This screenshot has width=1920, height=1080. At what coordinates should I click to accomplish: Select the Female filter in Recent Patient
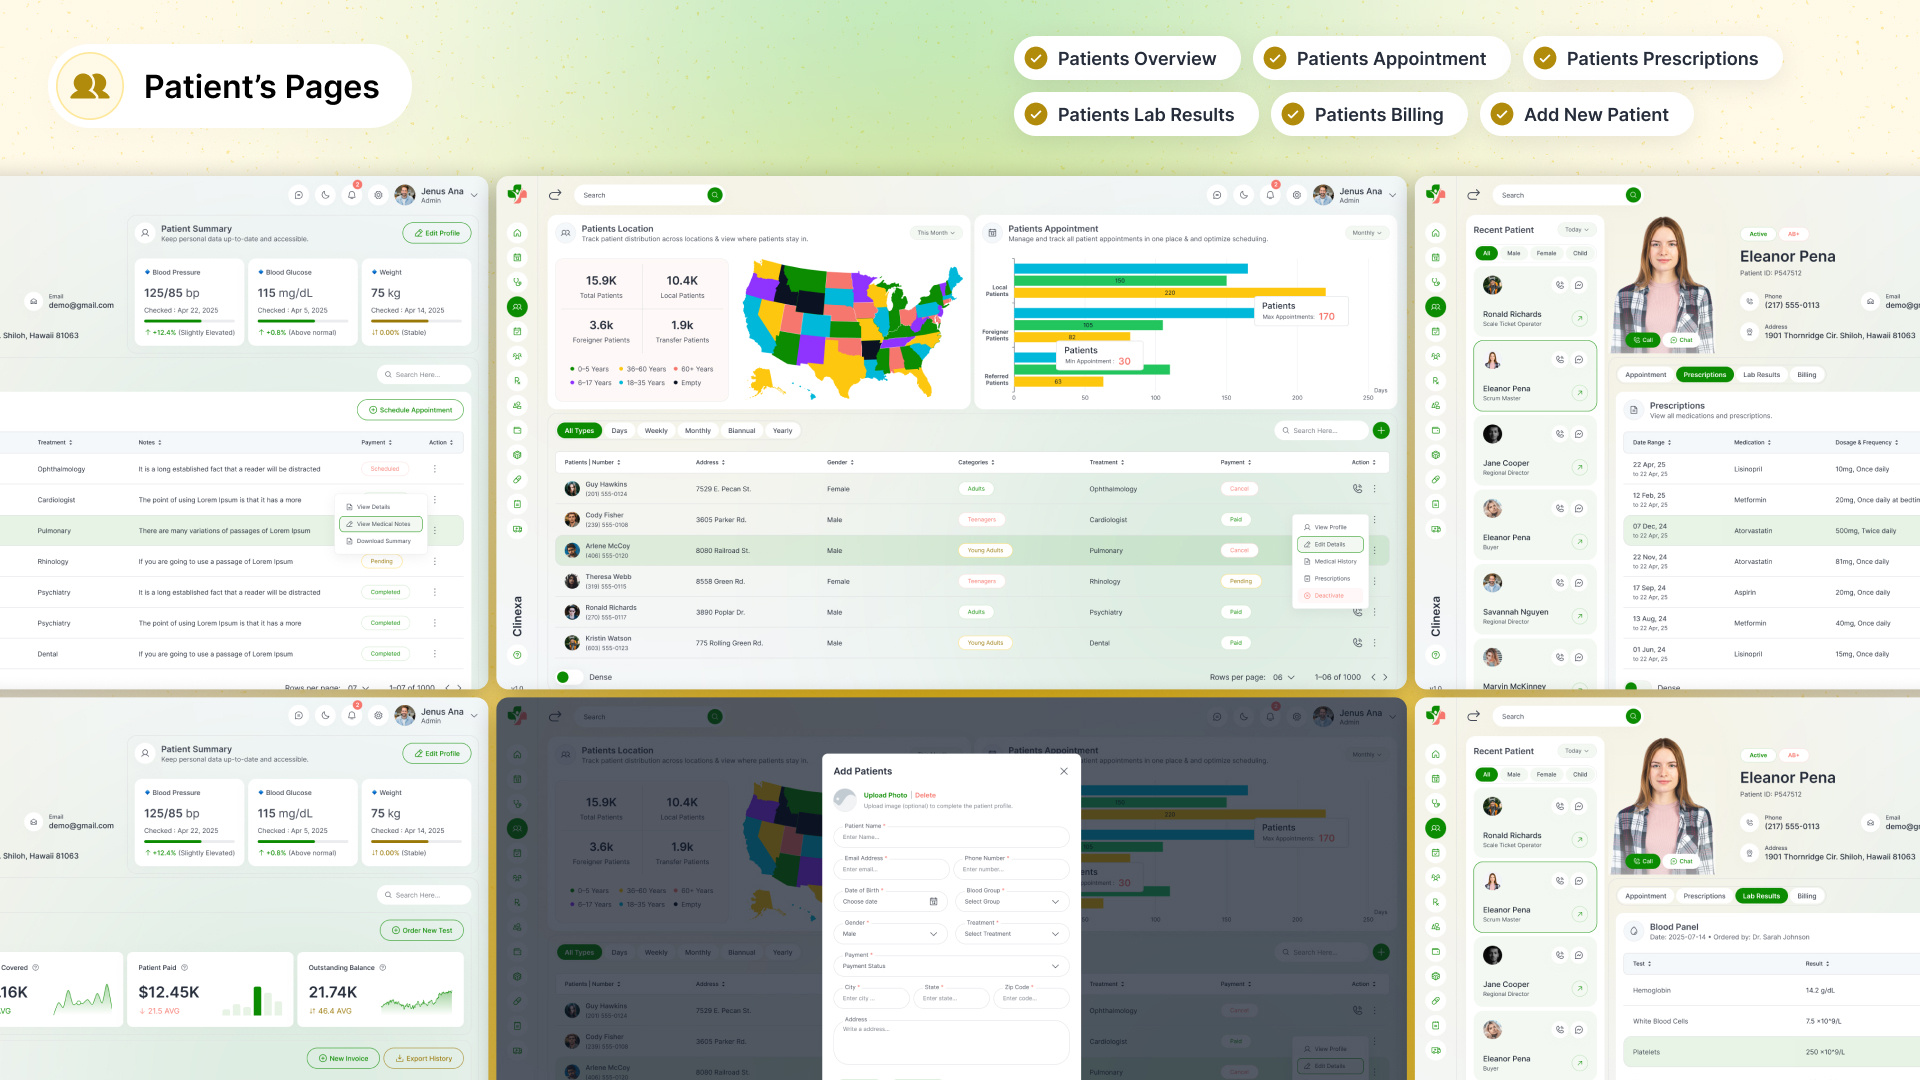[x=1547, y=253]
